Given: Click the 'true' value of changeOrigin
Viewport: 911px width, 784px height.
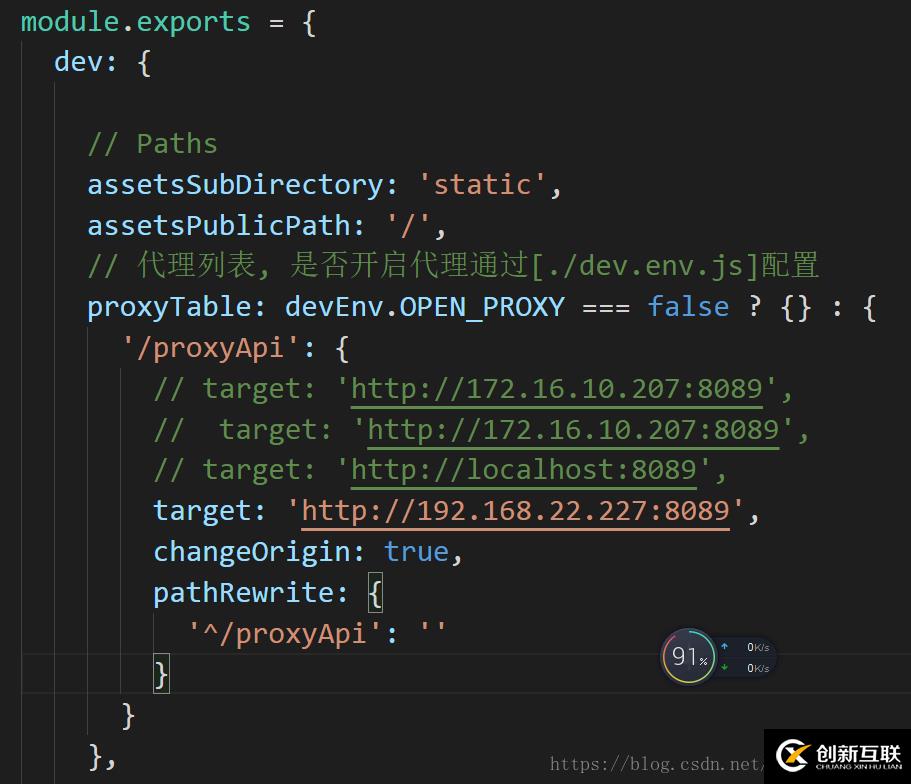Looking at the screenshot, I should click(x=416, y=552).
